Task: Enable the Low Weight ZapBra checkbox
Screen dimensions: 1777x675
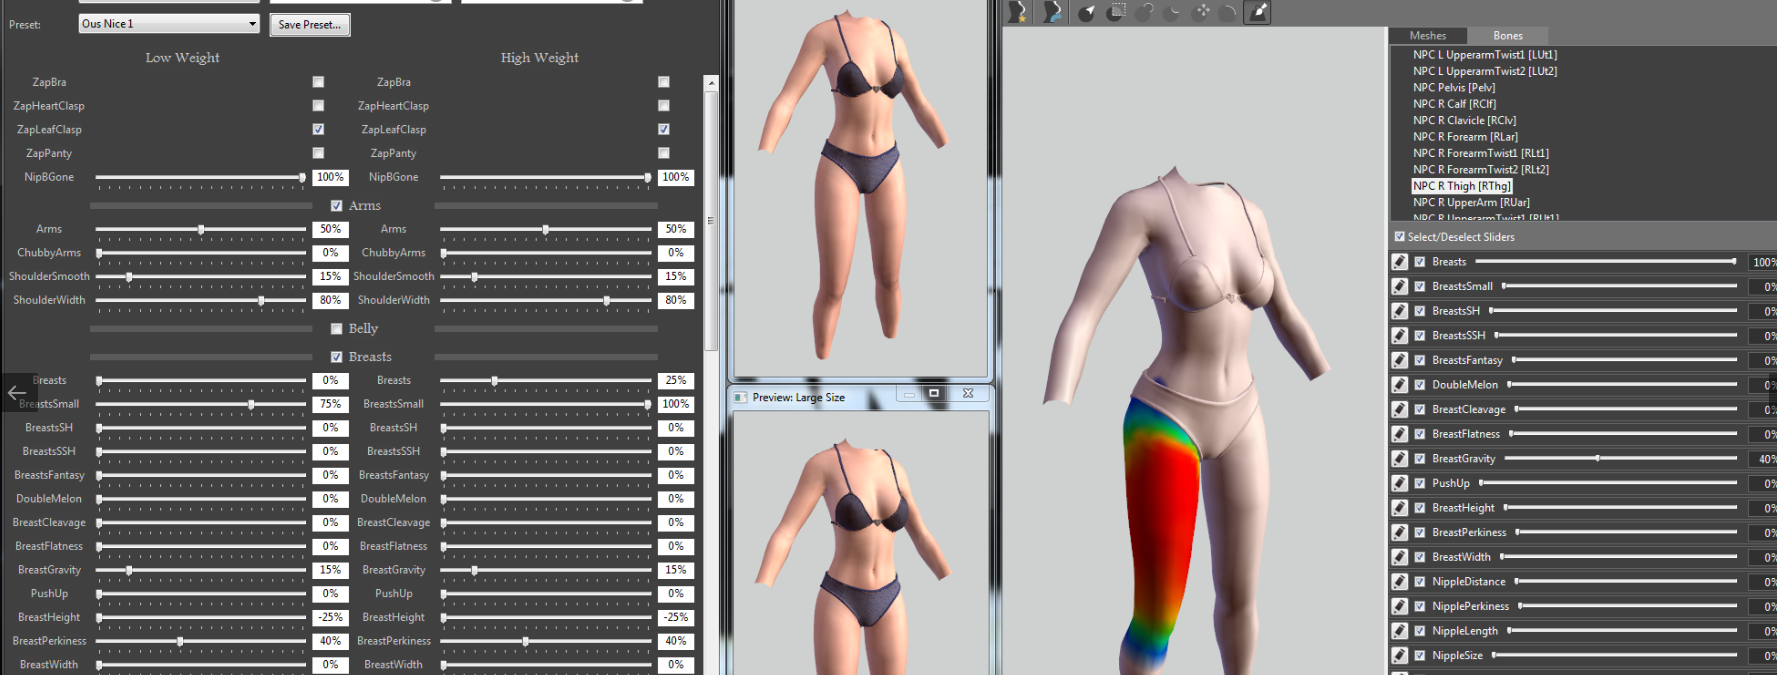Action: 318,82
